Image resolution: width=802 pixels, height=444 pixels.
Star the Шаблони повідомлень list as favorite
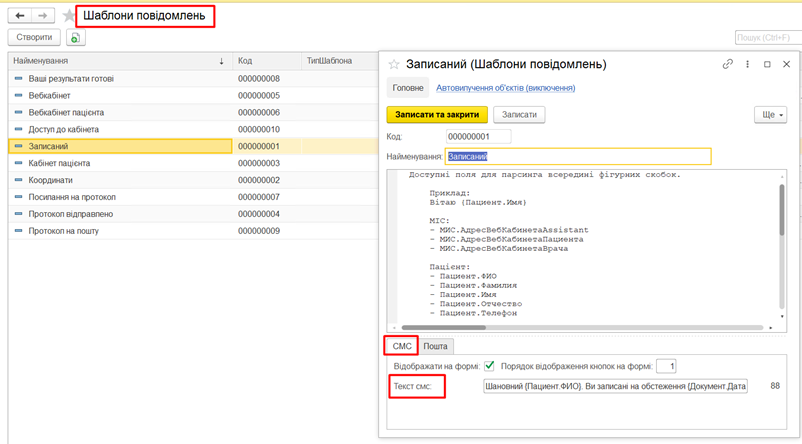[68, 16]
